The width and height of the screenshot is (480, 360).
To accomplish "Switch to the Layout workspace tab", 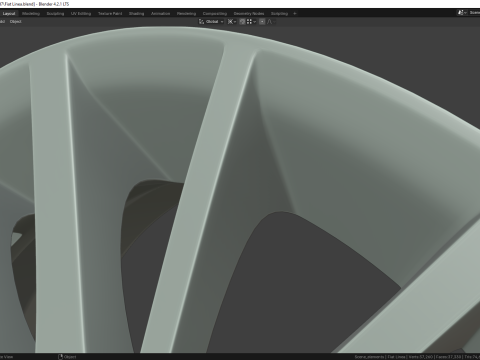I will (x=9, y=14).
